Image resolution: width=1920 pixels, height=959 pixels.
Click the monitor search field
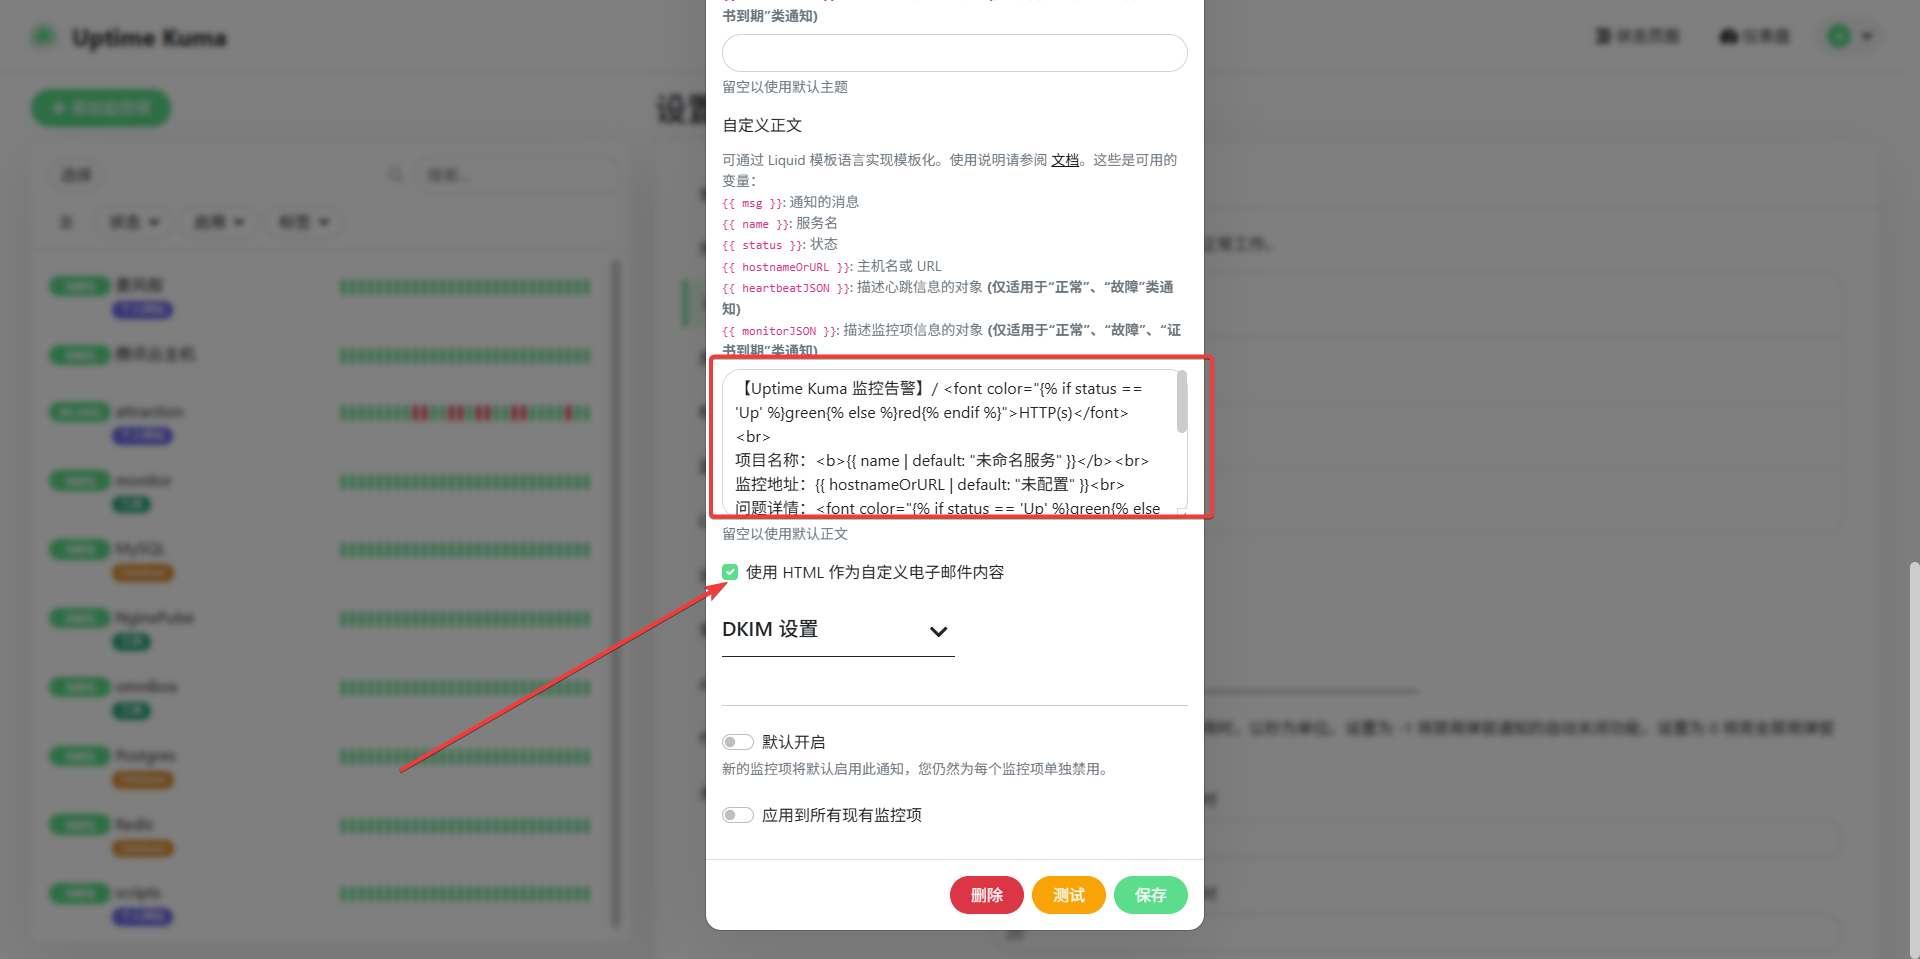click(517, 175)
